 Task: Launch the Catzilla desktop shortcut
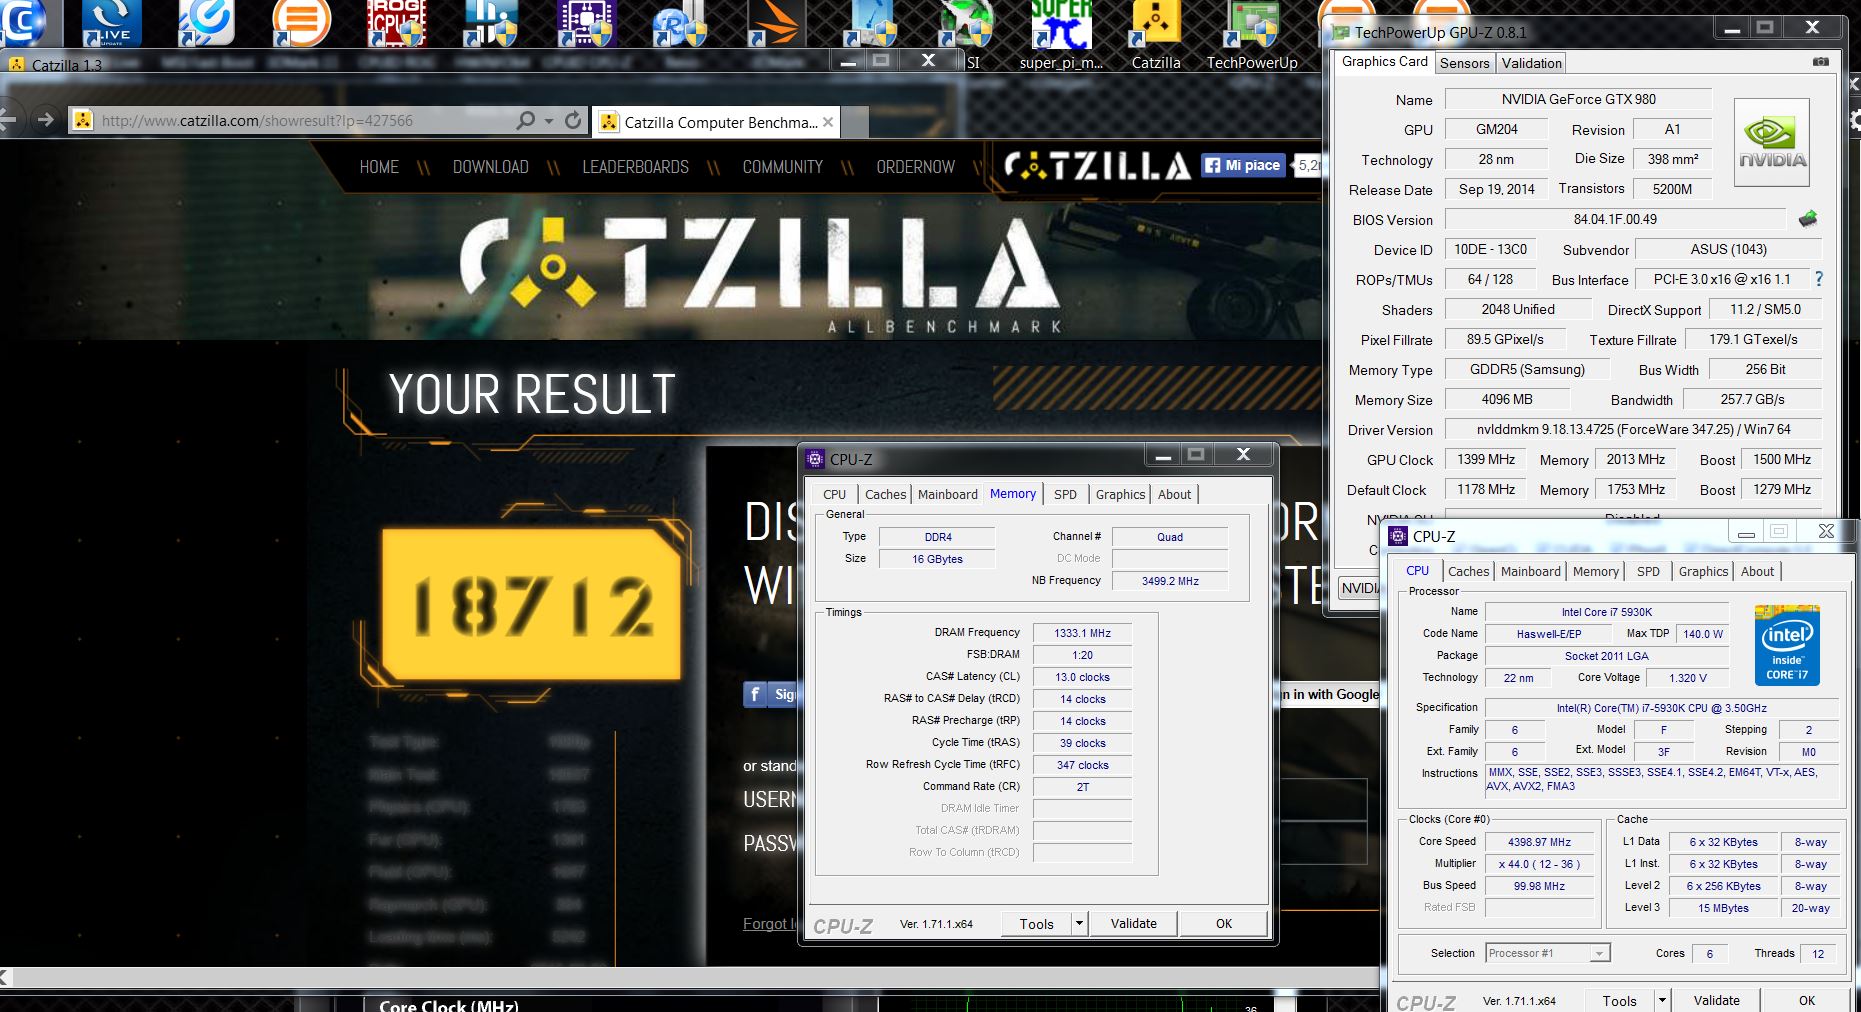point(1156,37)
